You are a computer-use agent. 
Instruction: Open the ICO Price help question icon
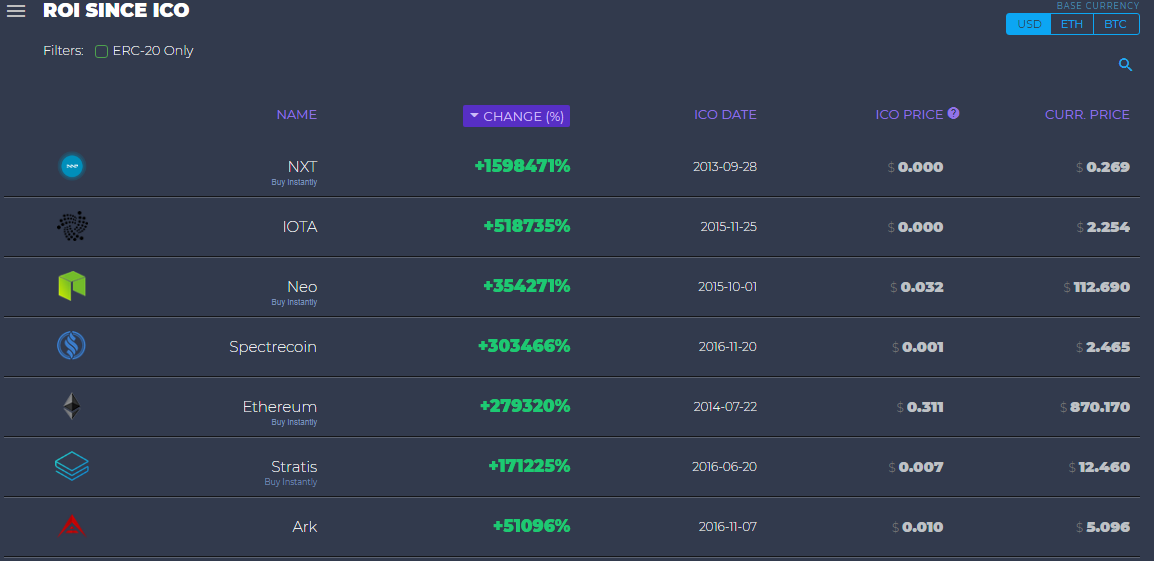[x=954, y=113]
